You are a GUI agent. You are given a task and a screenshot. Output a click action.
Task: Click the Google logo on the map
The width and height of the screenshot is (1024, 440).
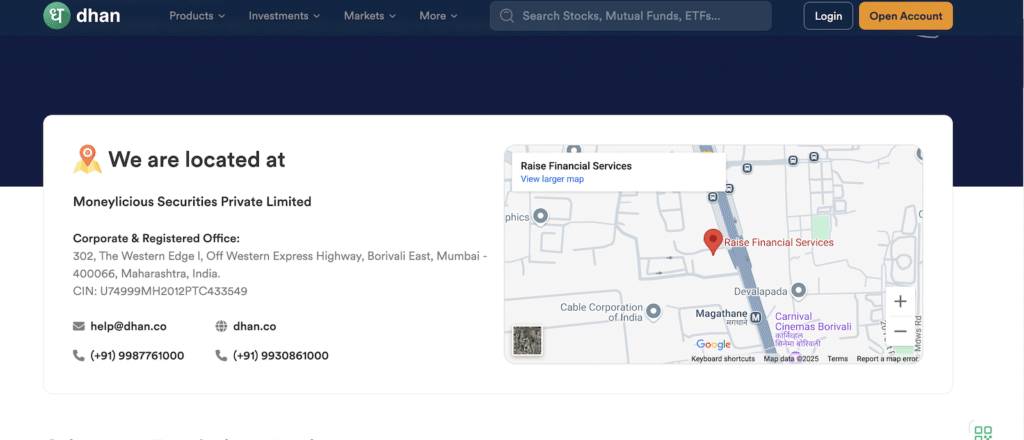[x=713, y=344]
